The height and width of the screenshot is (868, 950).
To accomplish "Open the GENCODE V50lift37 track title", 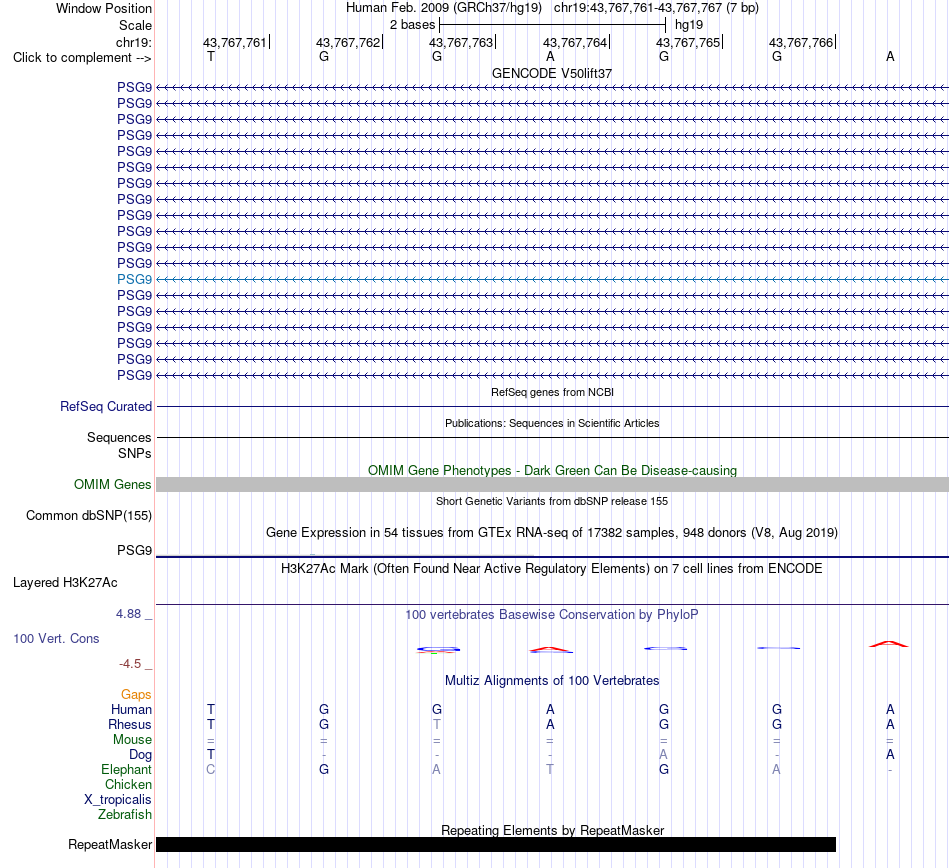I will click(x=552, y=73).
